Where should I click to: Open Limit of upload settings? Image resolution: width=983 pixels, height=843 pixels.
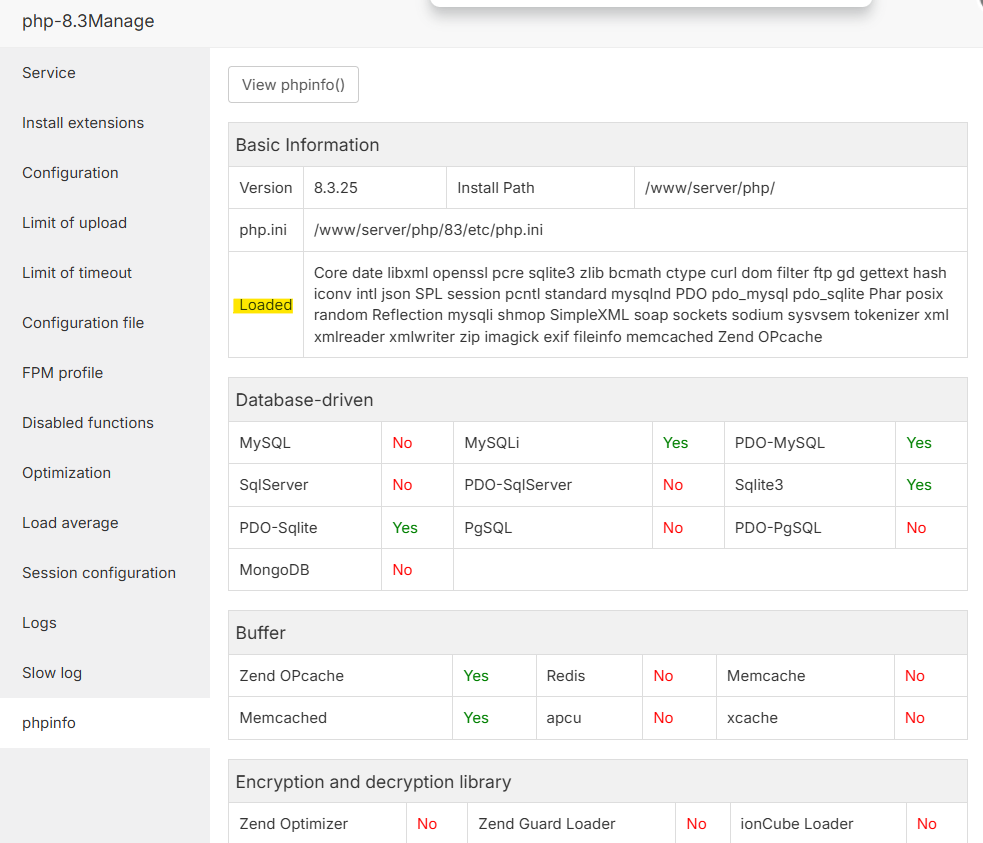74,223
